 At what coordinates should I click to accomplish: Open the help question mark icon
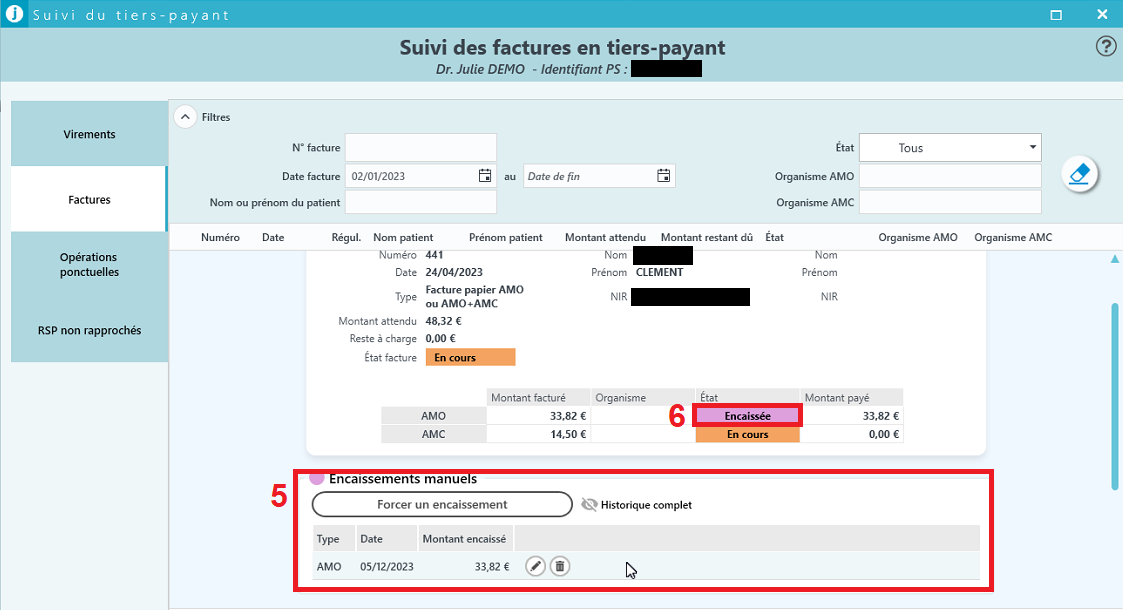pos(1106,46)
